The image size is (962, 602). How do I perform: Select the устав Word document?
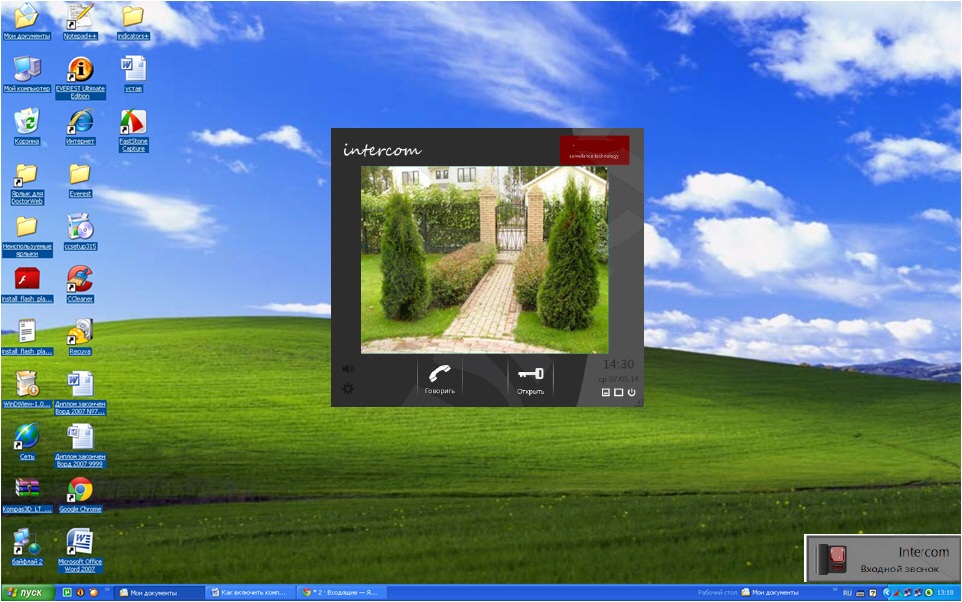pyautogui.click(x=133, y=74)
